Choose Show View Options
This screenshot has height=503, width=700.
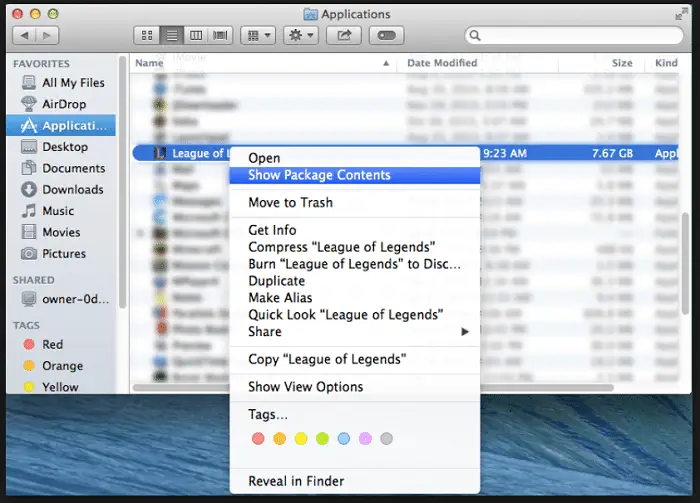(x=354, y=387)
